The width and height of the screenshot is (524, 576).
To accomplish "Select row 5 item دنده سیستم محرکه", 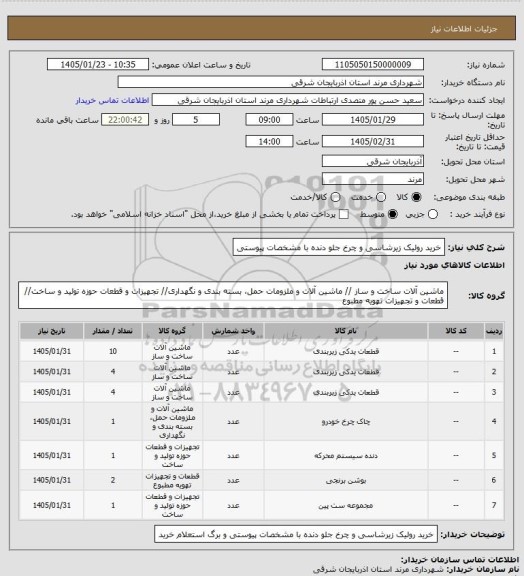I will click(x=346, y=456).
